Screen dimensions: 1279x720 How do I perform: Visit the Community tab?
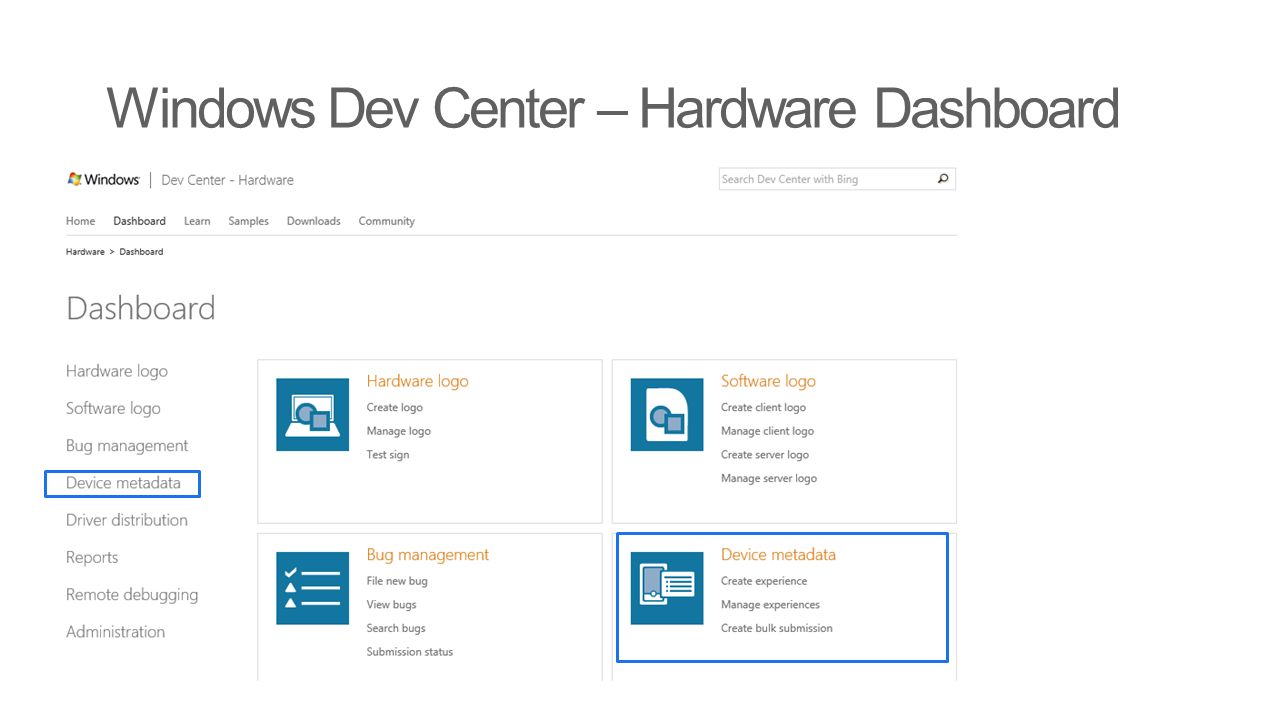[x=387, y=221]
